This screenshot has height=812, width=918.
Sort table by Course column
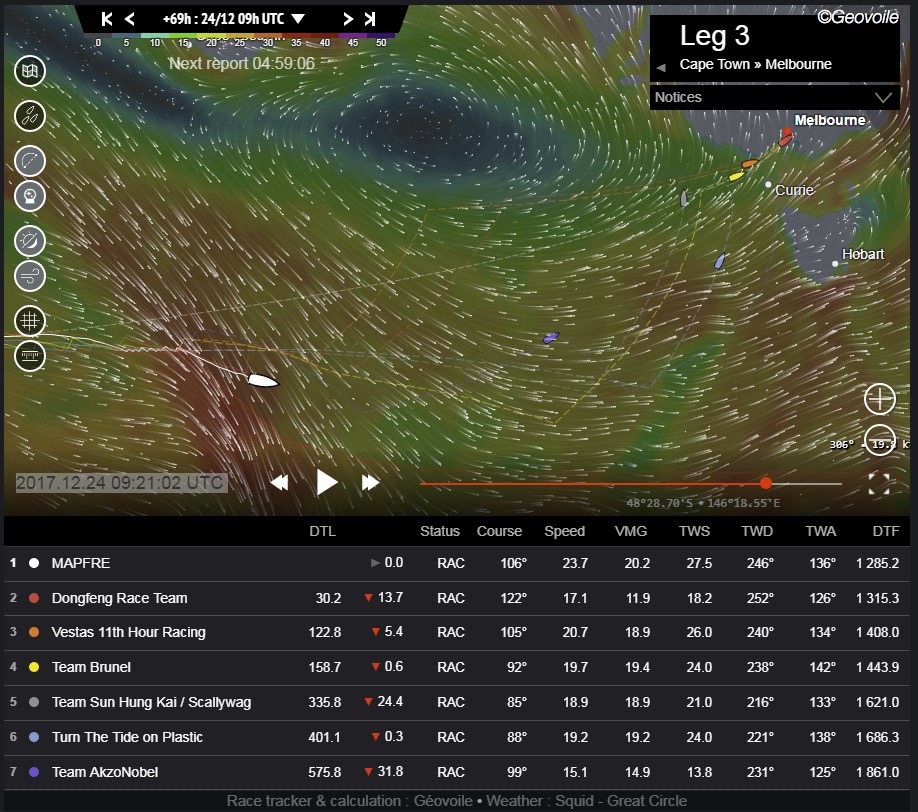[x=499, y=531]
